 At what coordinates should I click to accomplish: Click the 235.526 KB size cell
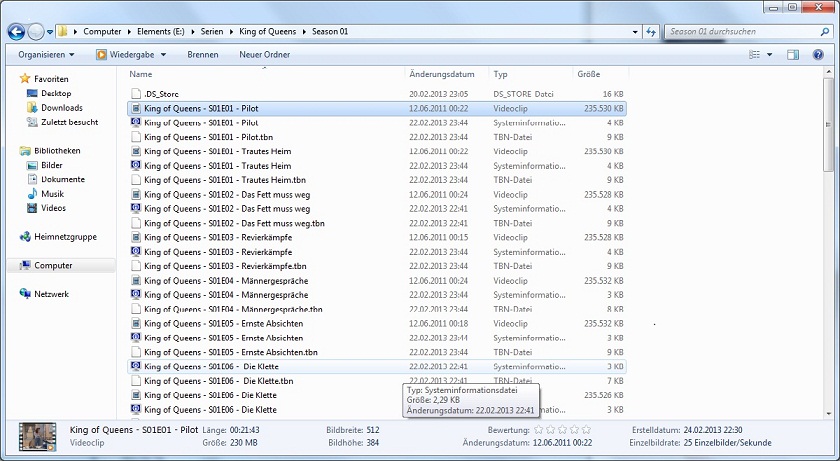point(604,395)
